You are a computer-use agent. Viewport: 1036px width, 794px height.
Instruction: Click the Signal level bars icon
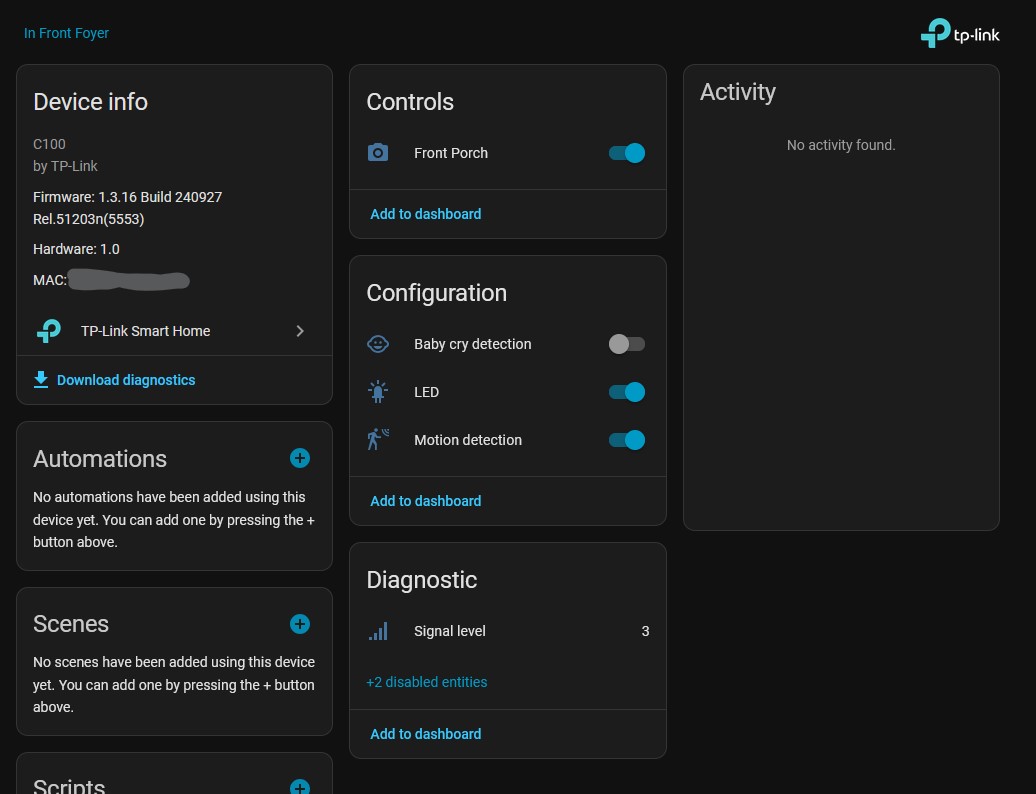click(378, 631)
